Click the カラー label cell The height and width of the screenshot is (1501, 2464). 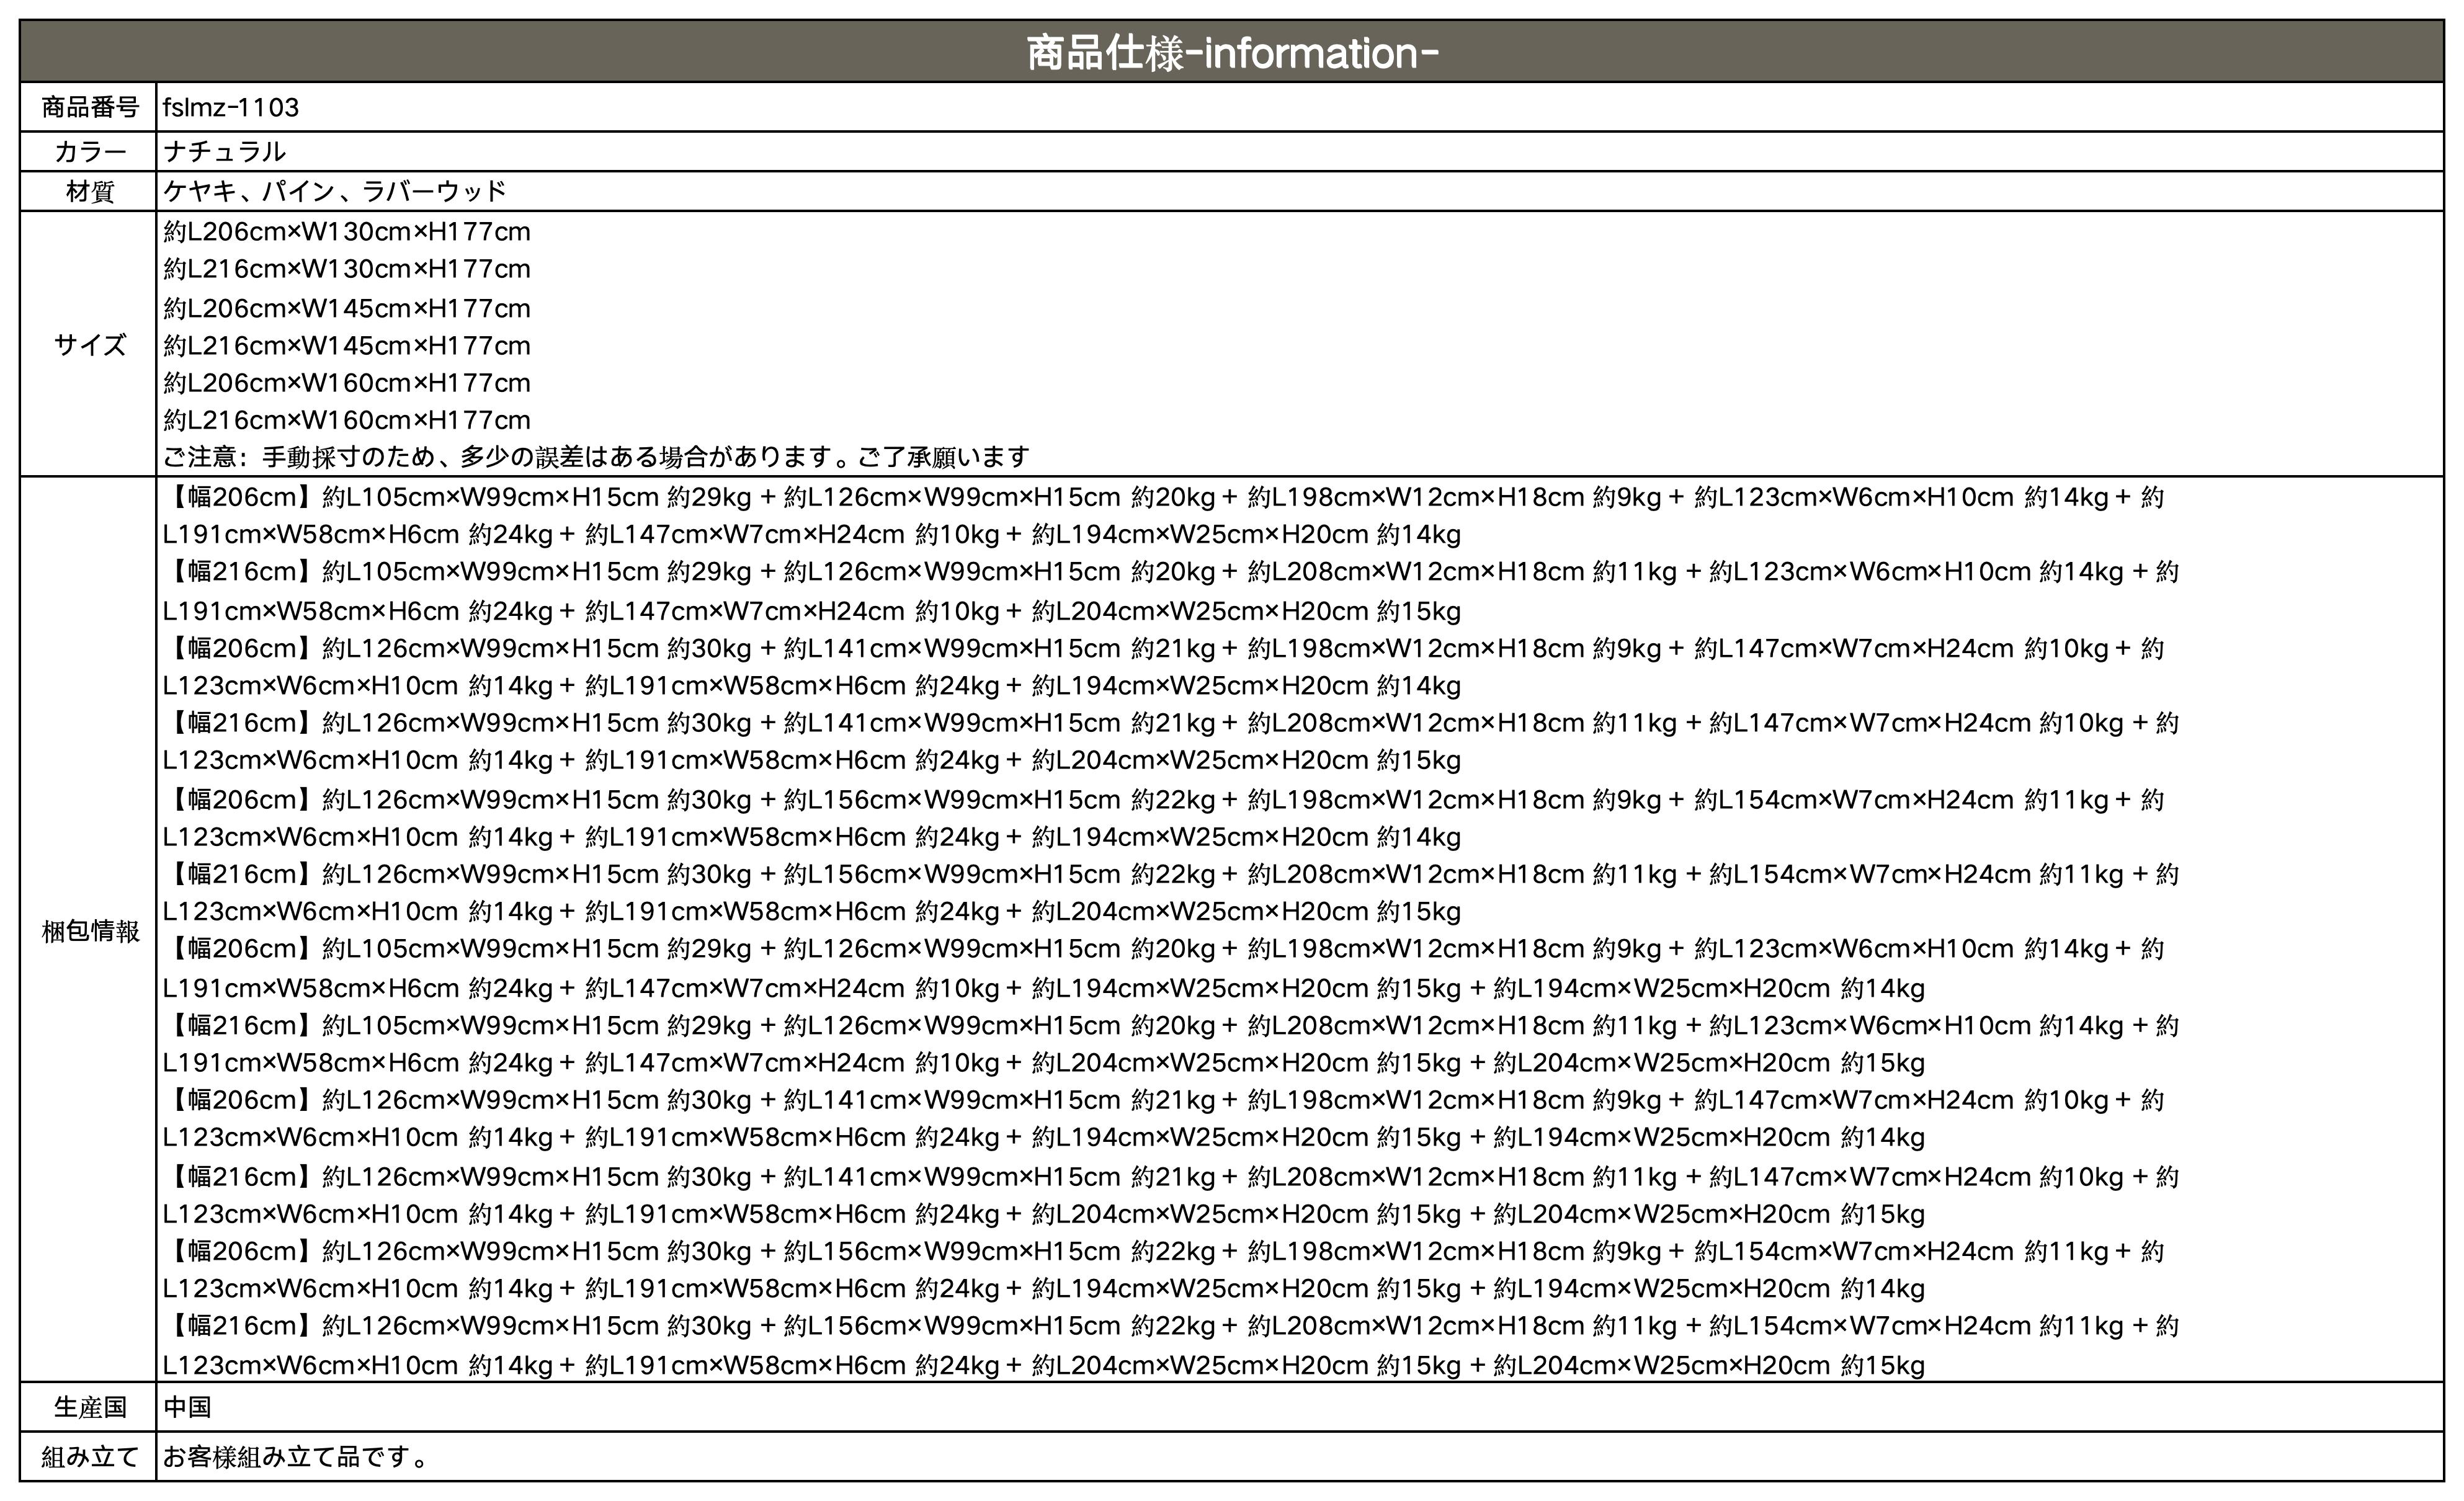89,152
